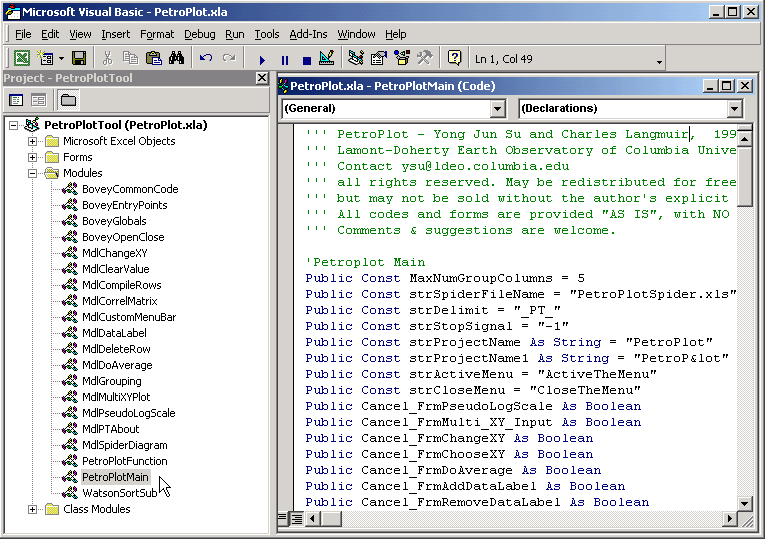Open the Toolbox hammer and wrench icon

[x=425, y=59]
